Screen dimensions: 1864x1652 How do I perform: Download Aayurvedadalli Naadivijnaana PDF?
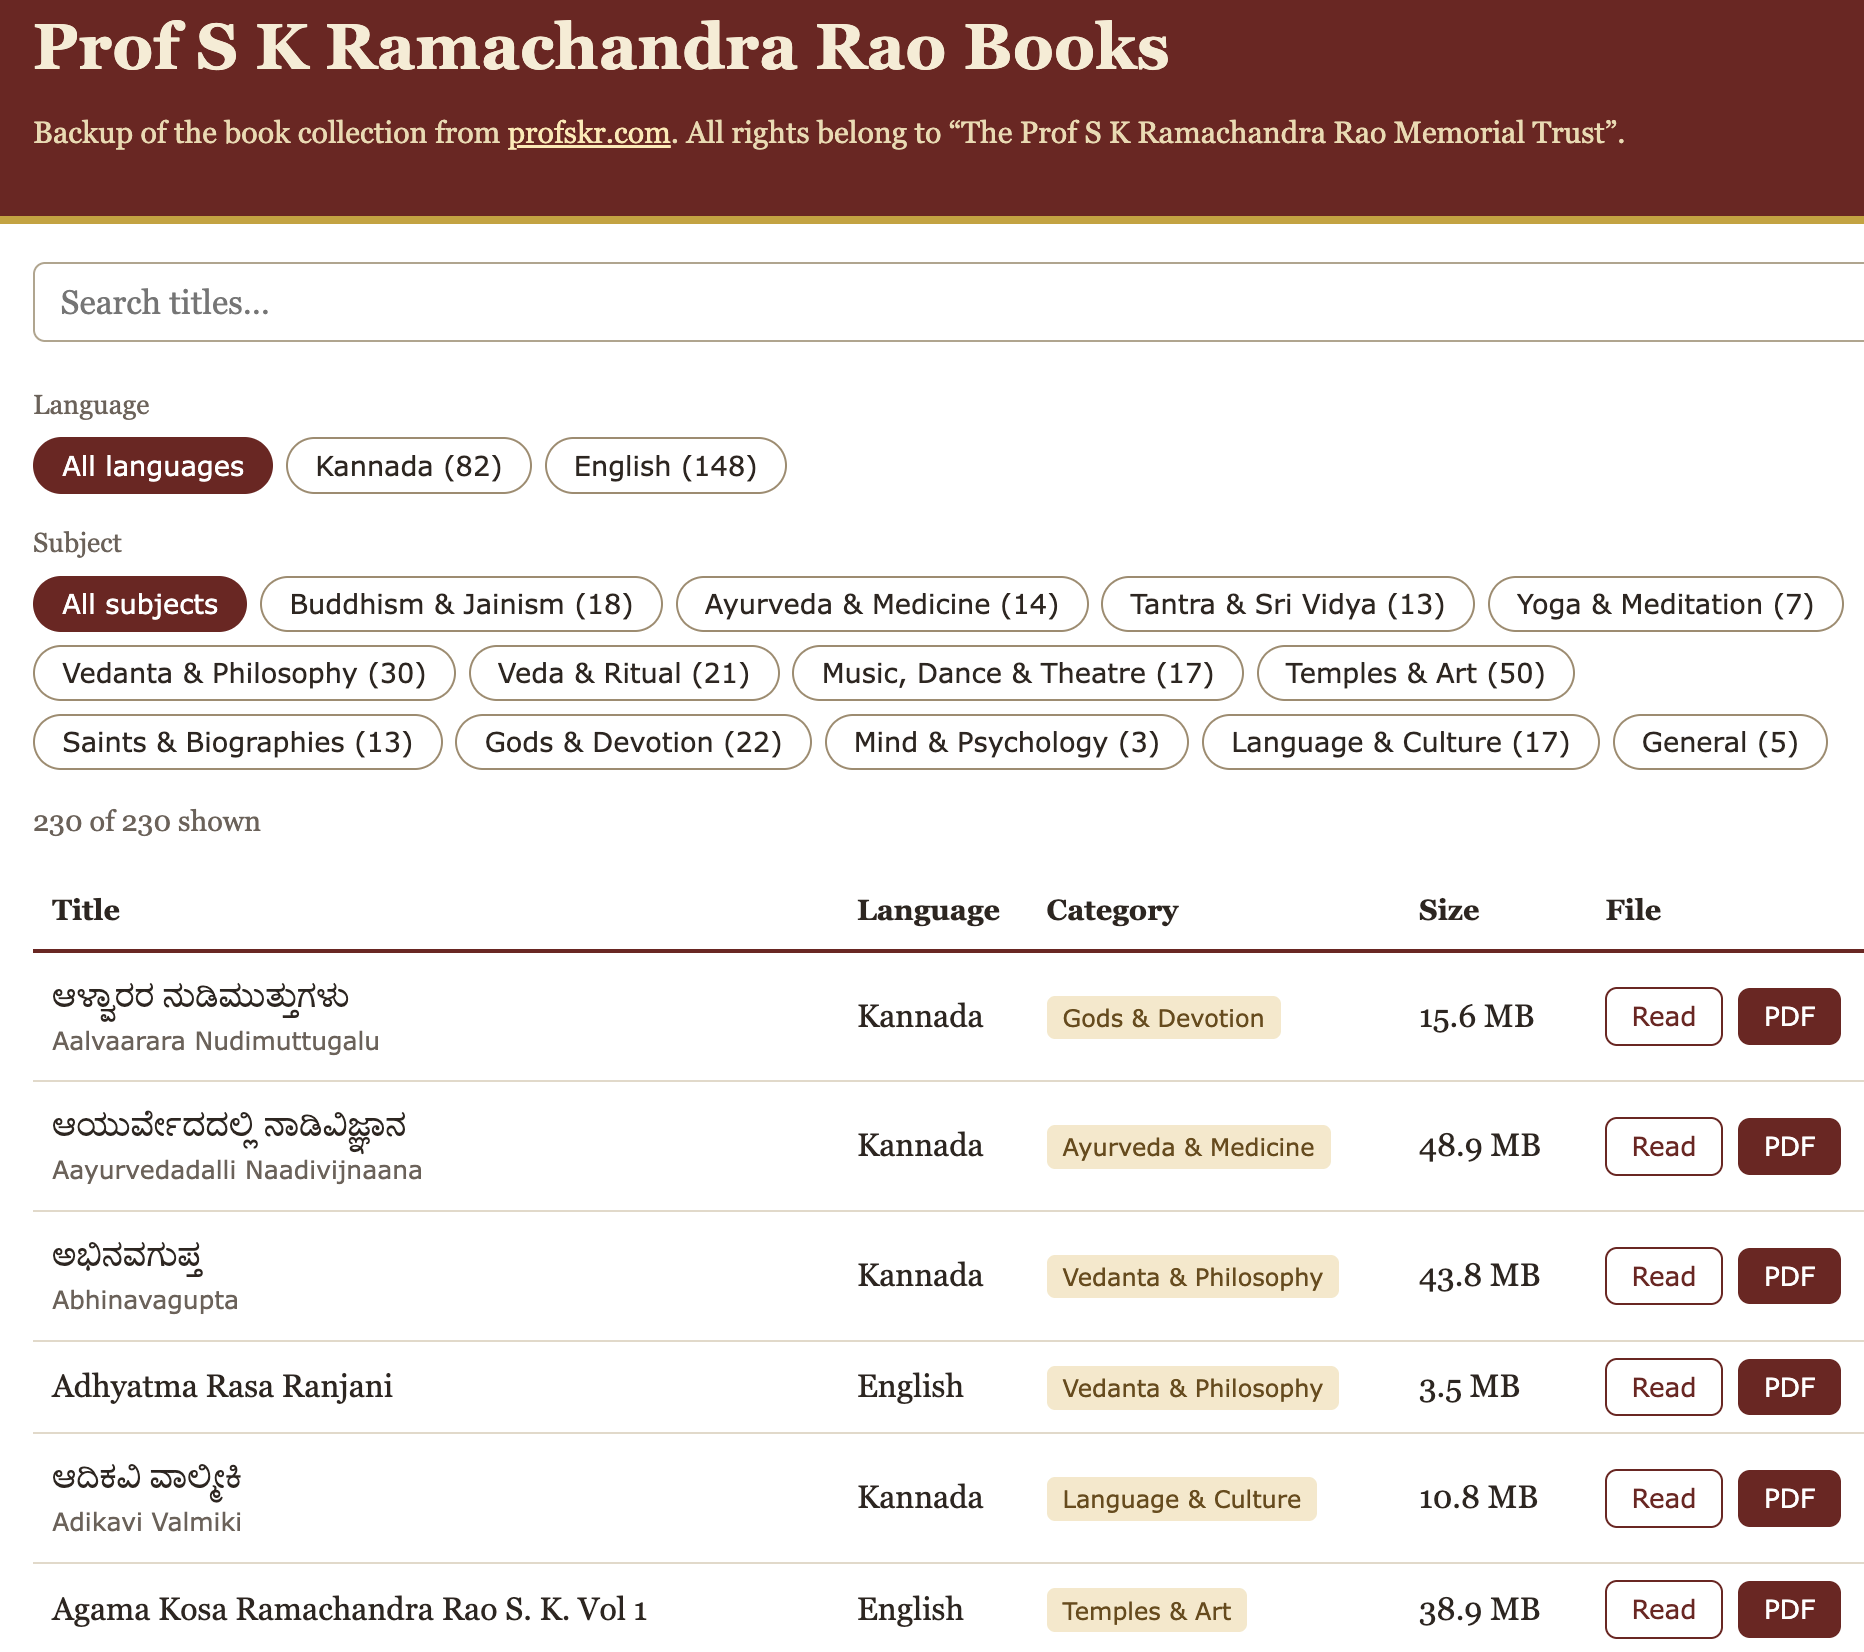point(1789,1146)
